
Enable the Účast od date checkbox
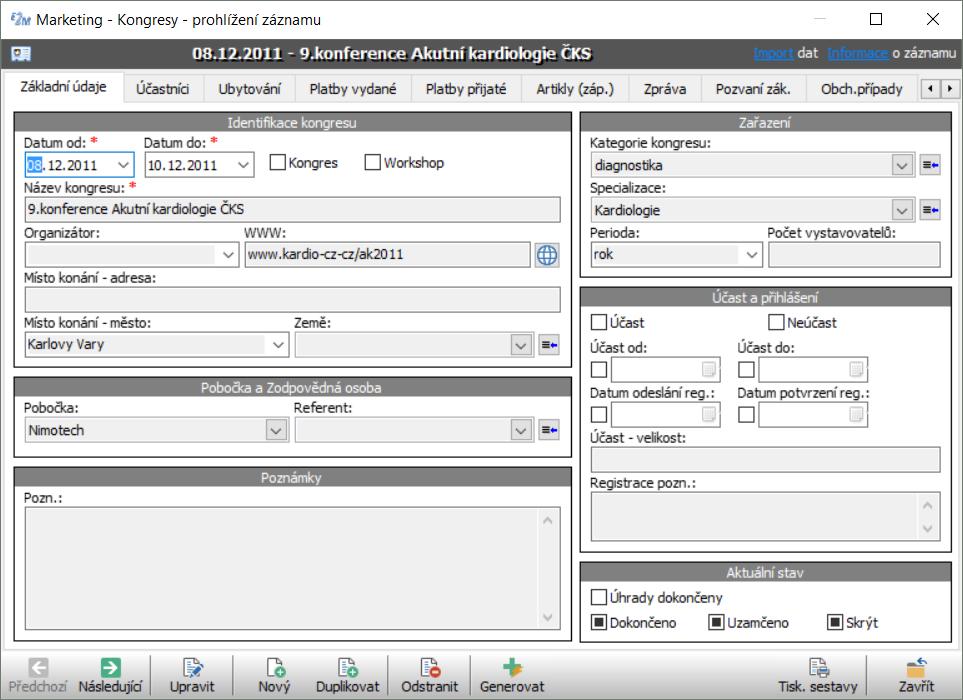tap(599, 370)
